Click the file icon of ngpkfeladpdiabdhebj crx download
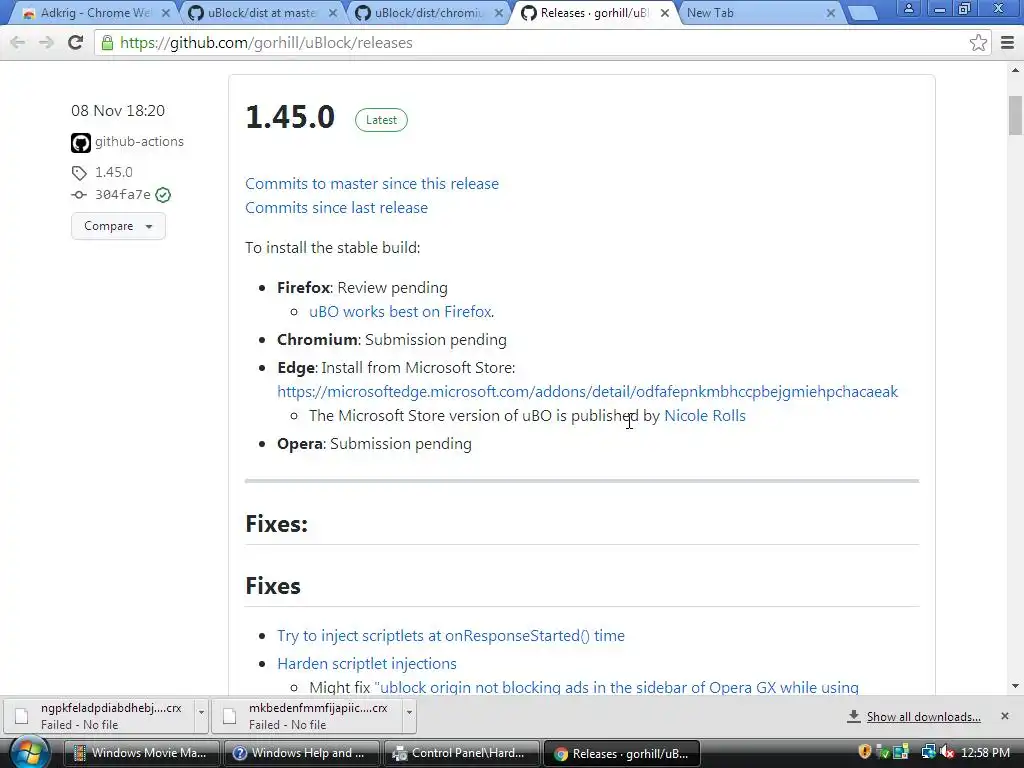Viewport: 1024px width, 768px height. click(x=22, y=716)
